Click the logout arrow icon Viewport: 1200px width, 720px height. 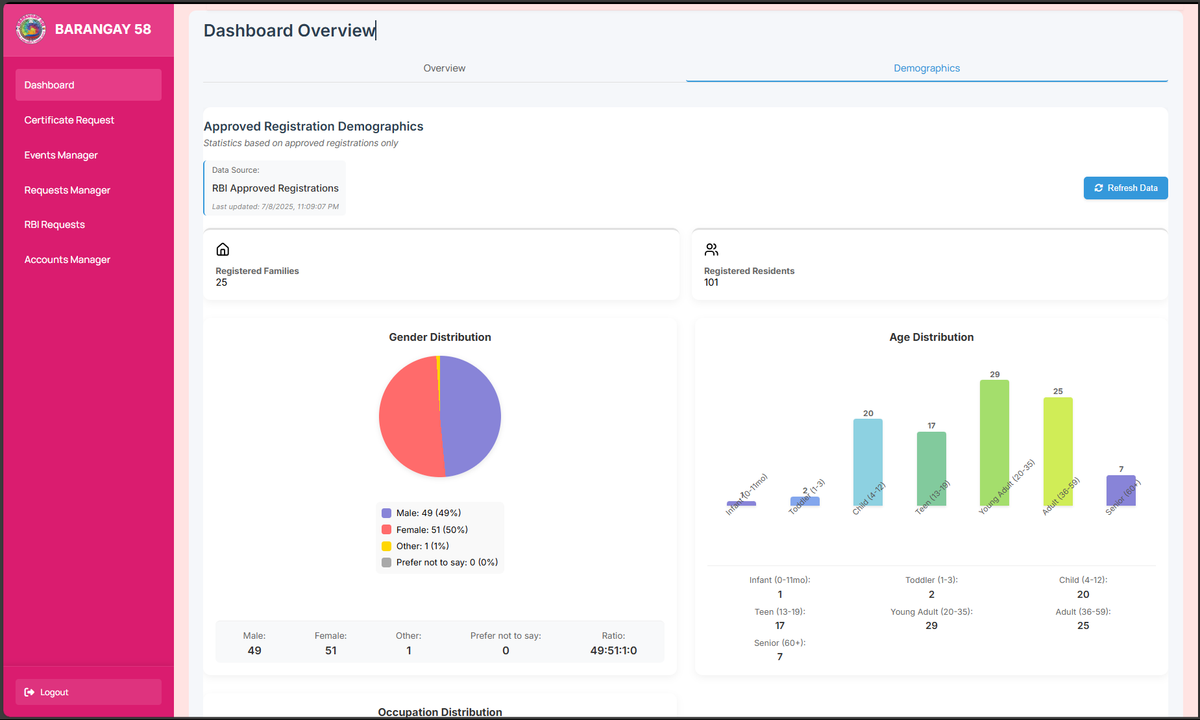tap(30, 692)
